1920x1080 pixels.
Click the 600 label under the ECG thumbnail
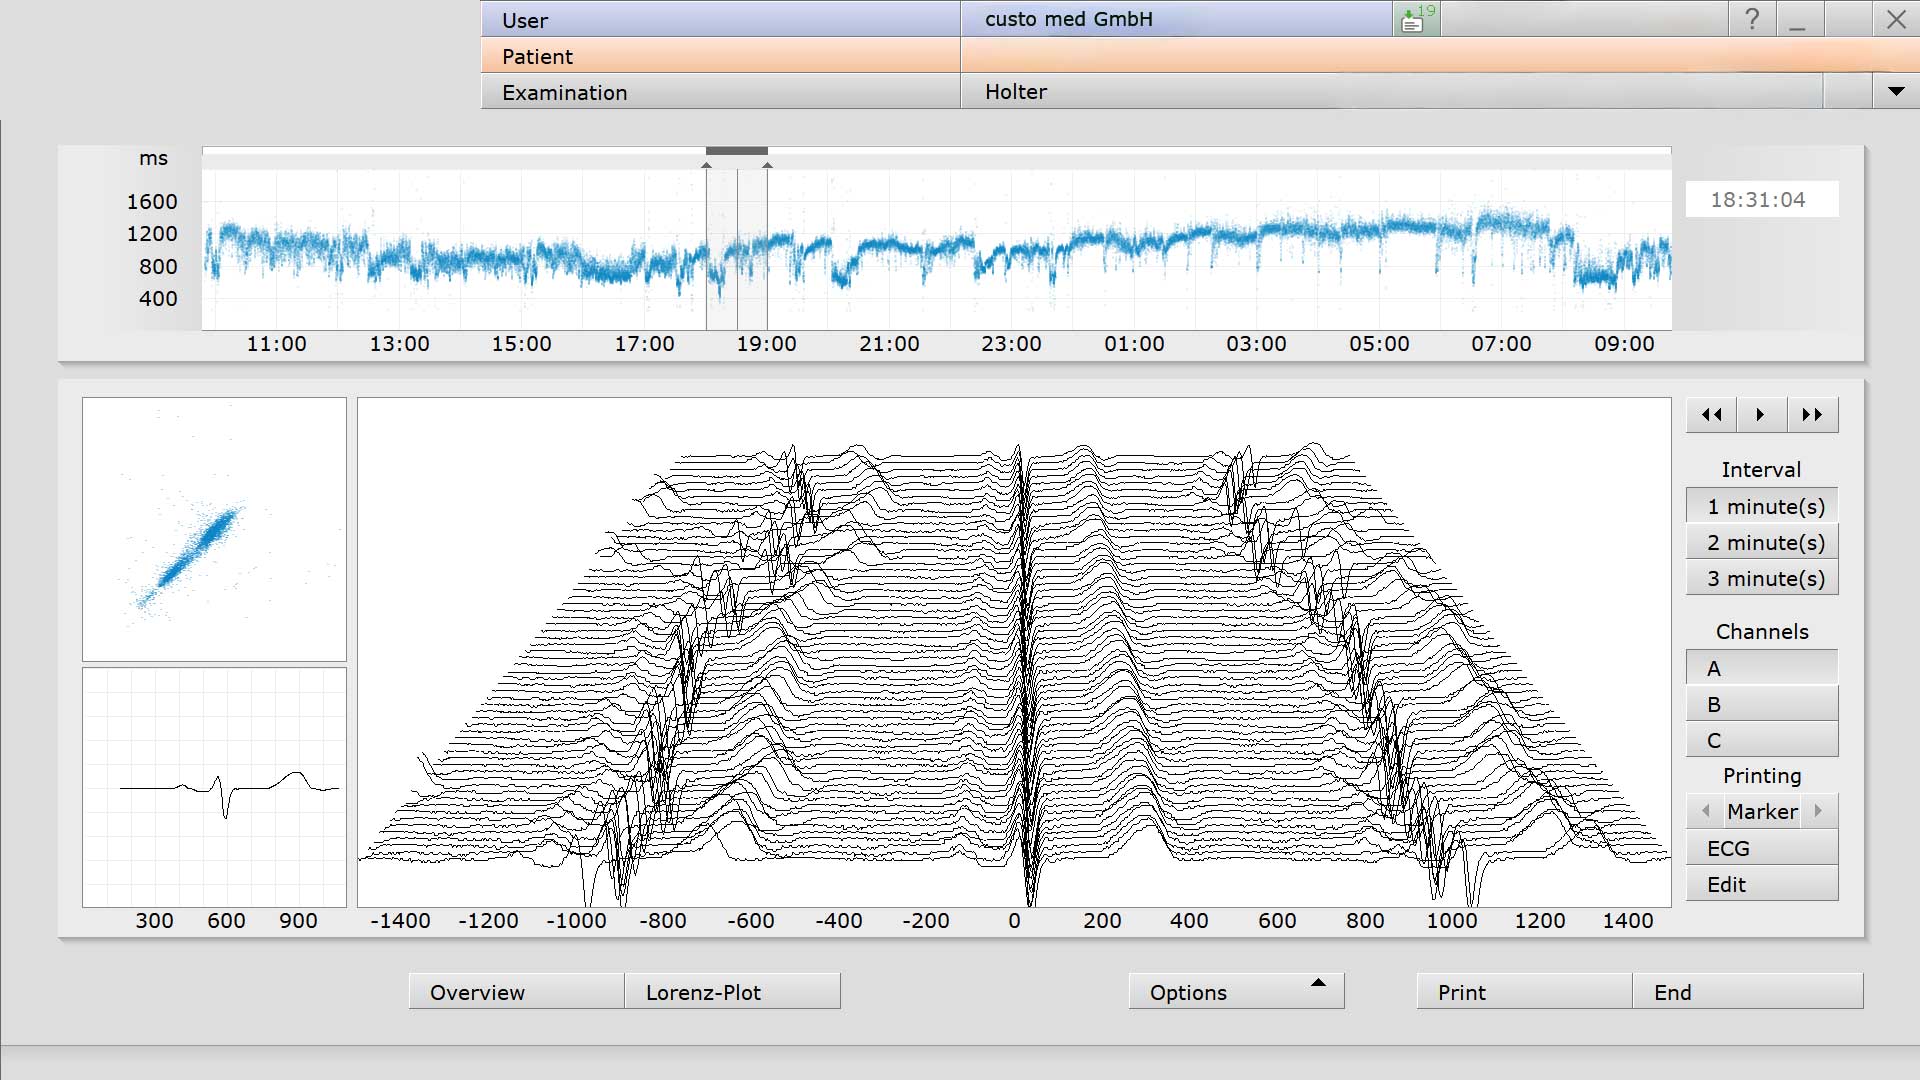click(x=226, y=921)
